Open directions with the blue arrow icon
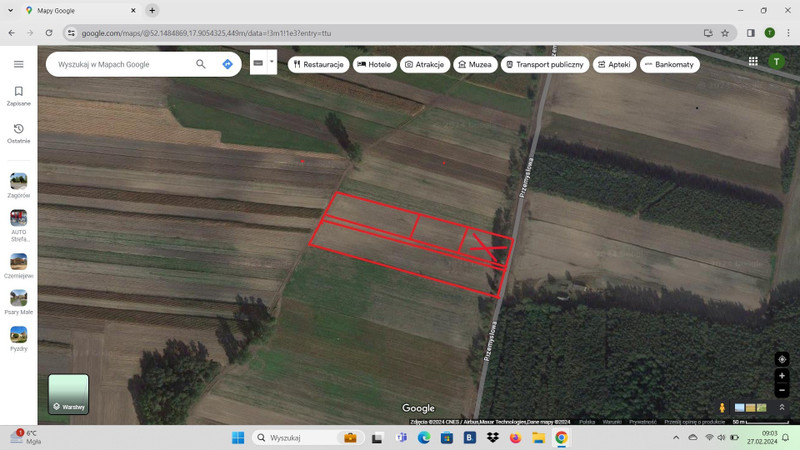This screenshot has width=800, height=450. (x=228, y=64)
